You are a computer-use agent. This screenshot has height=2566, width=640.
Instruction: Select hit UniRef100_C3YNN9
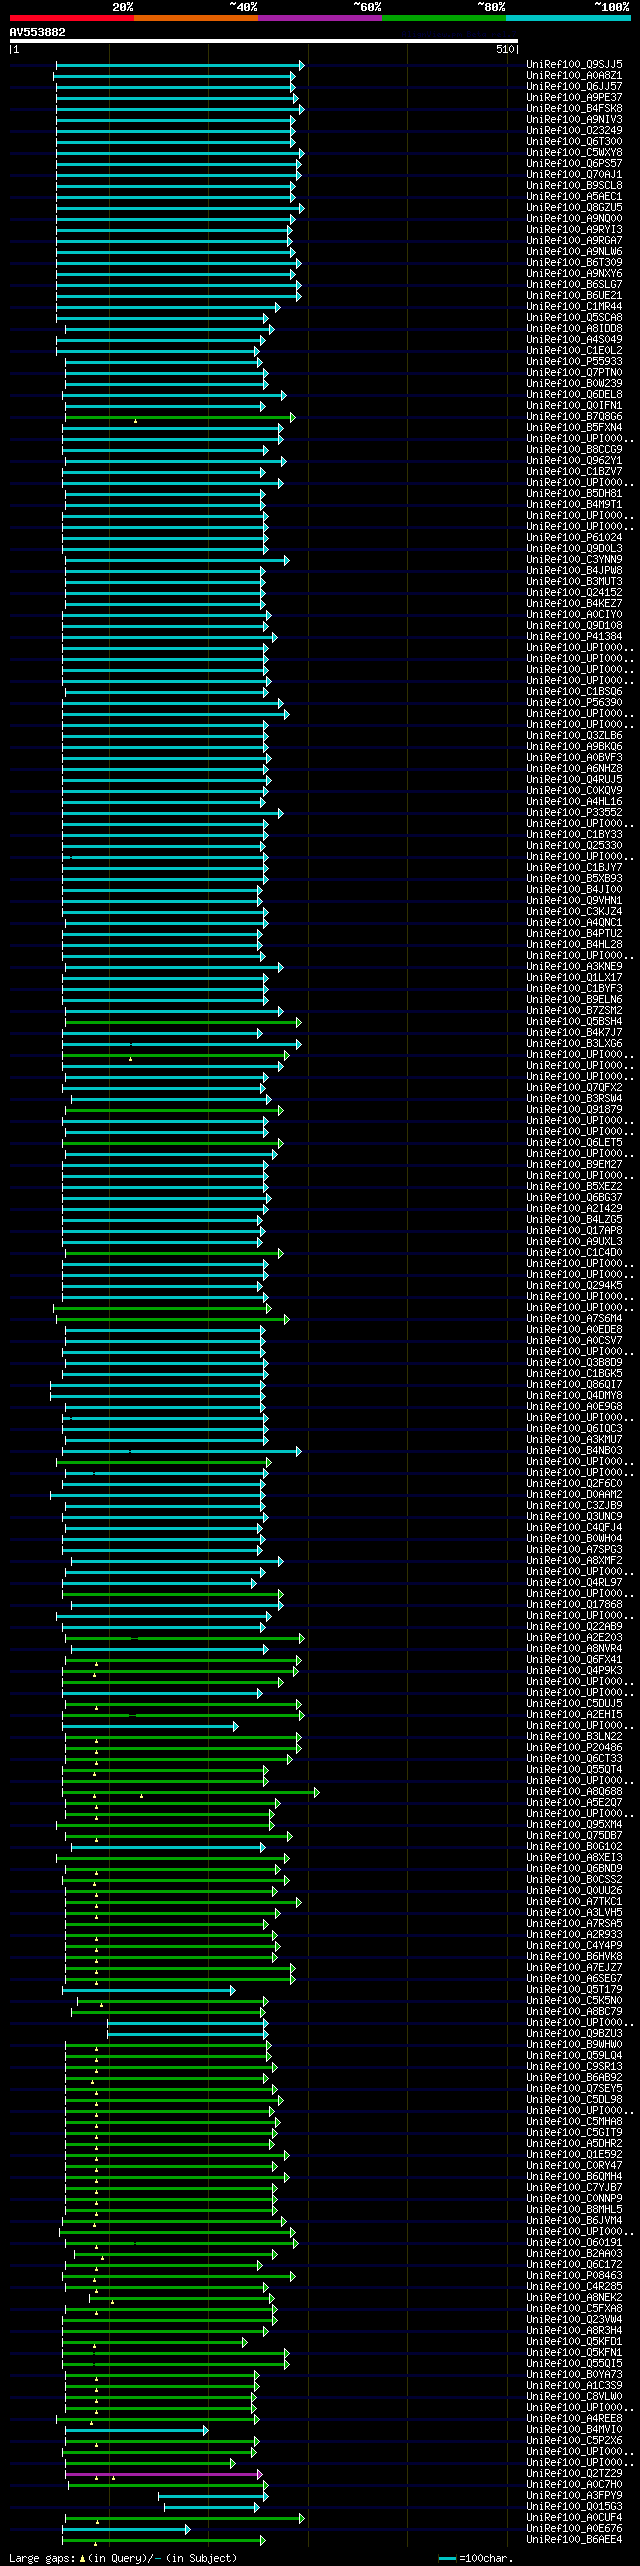click(x=574, y=560)
